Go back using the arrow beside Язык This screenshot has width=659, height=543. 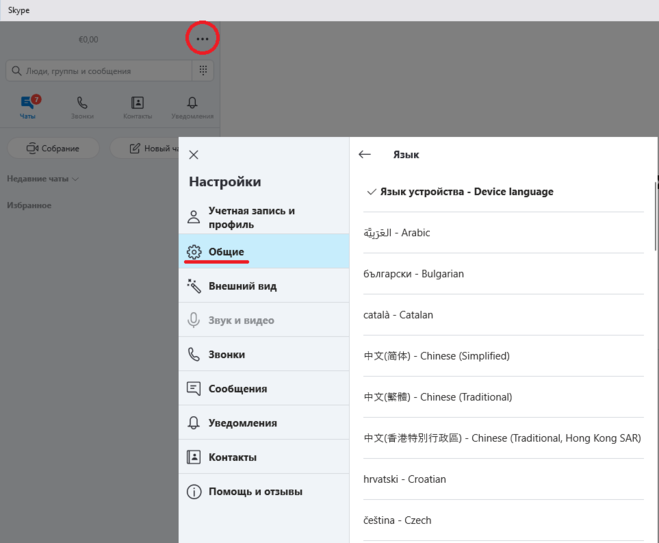[365, 154]
